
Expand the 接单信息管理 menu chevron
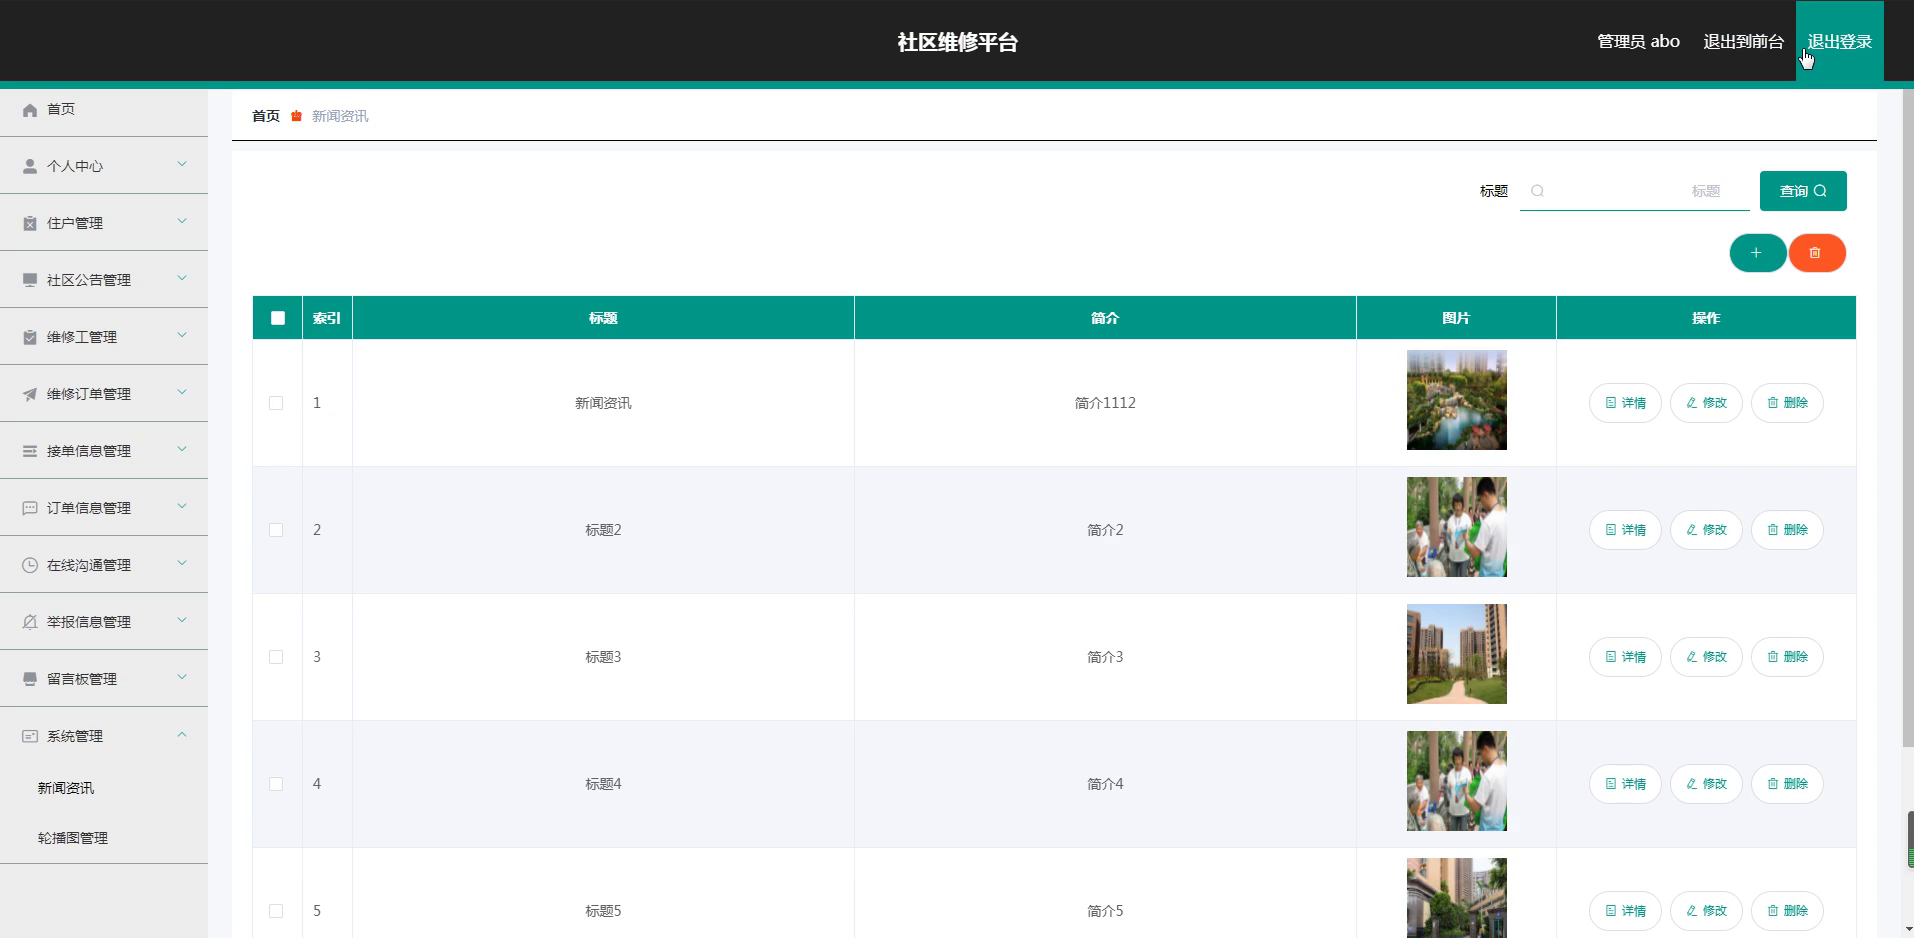click(182, 449)
